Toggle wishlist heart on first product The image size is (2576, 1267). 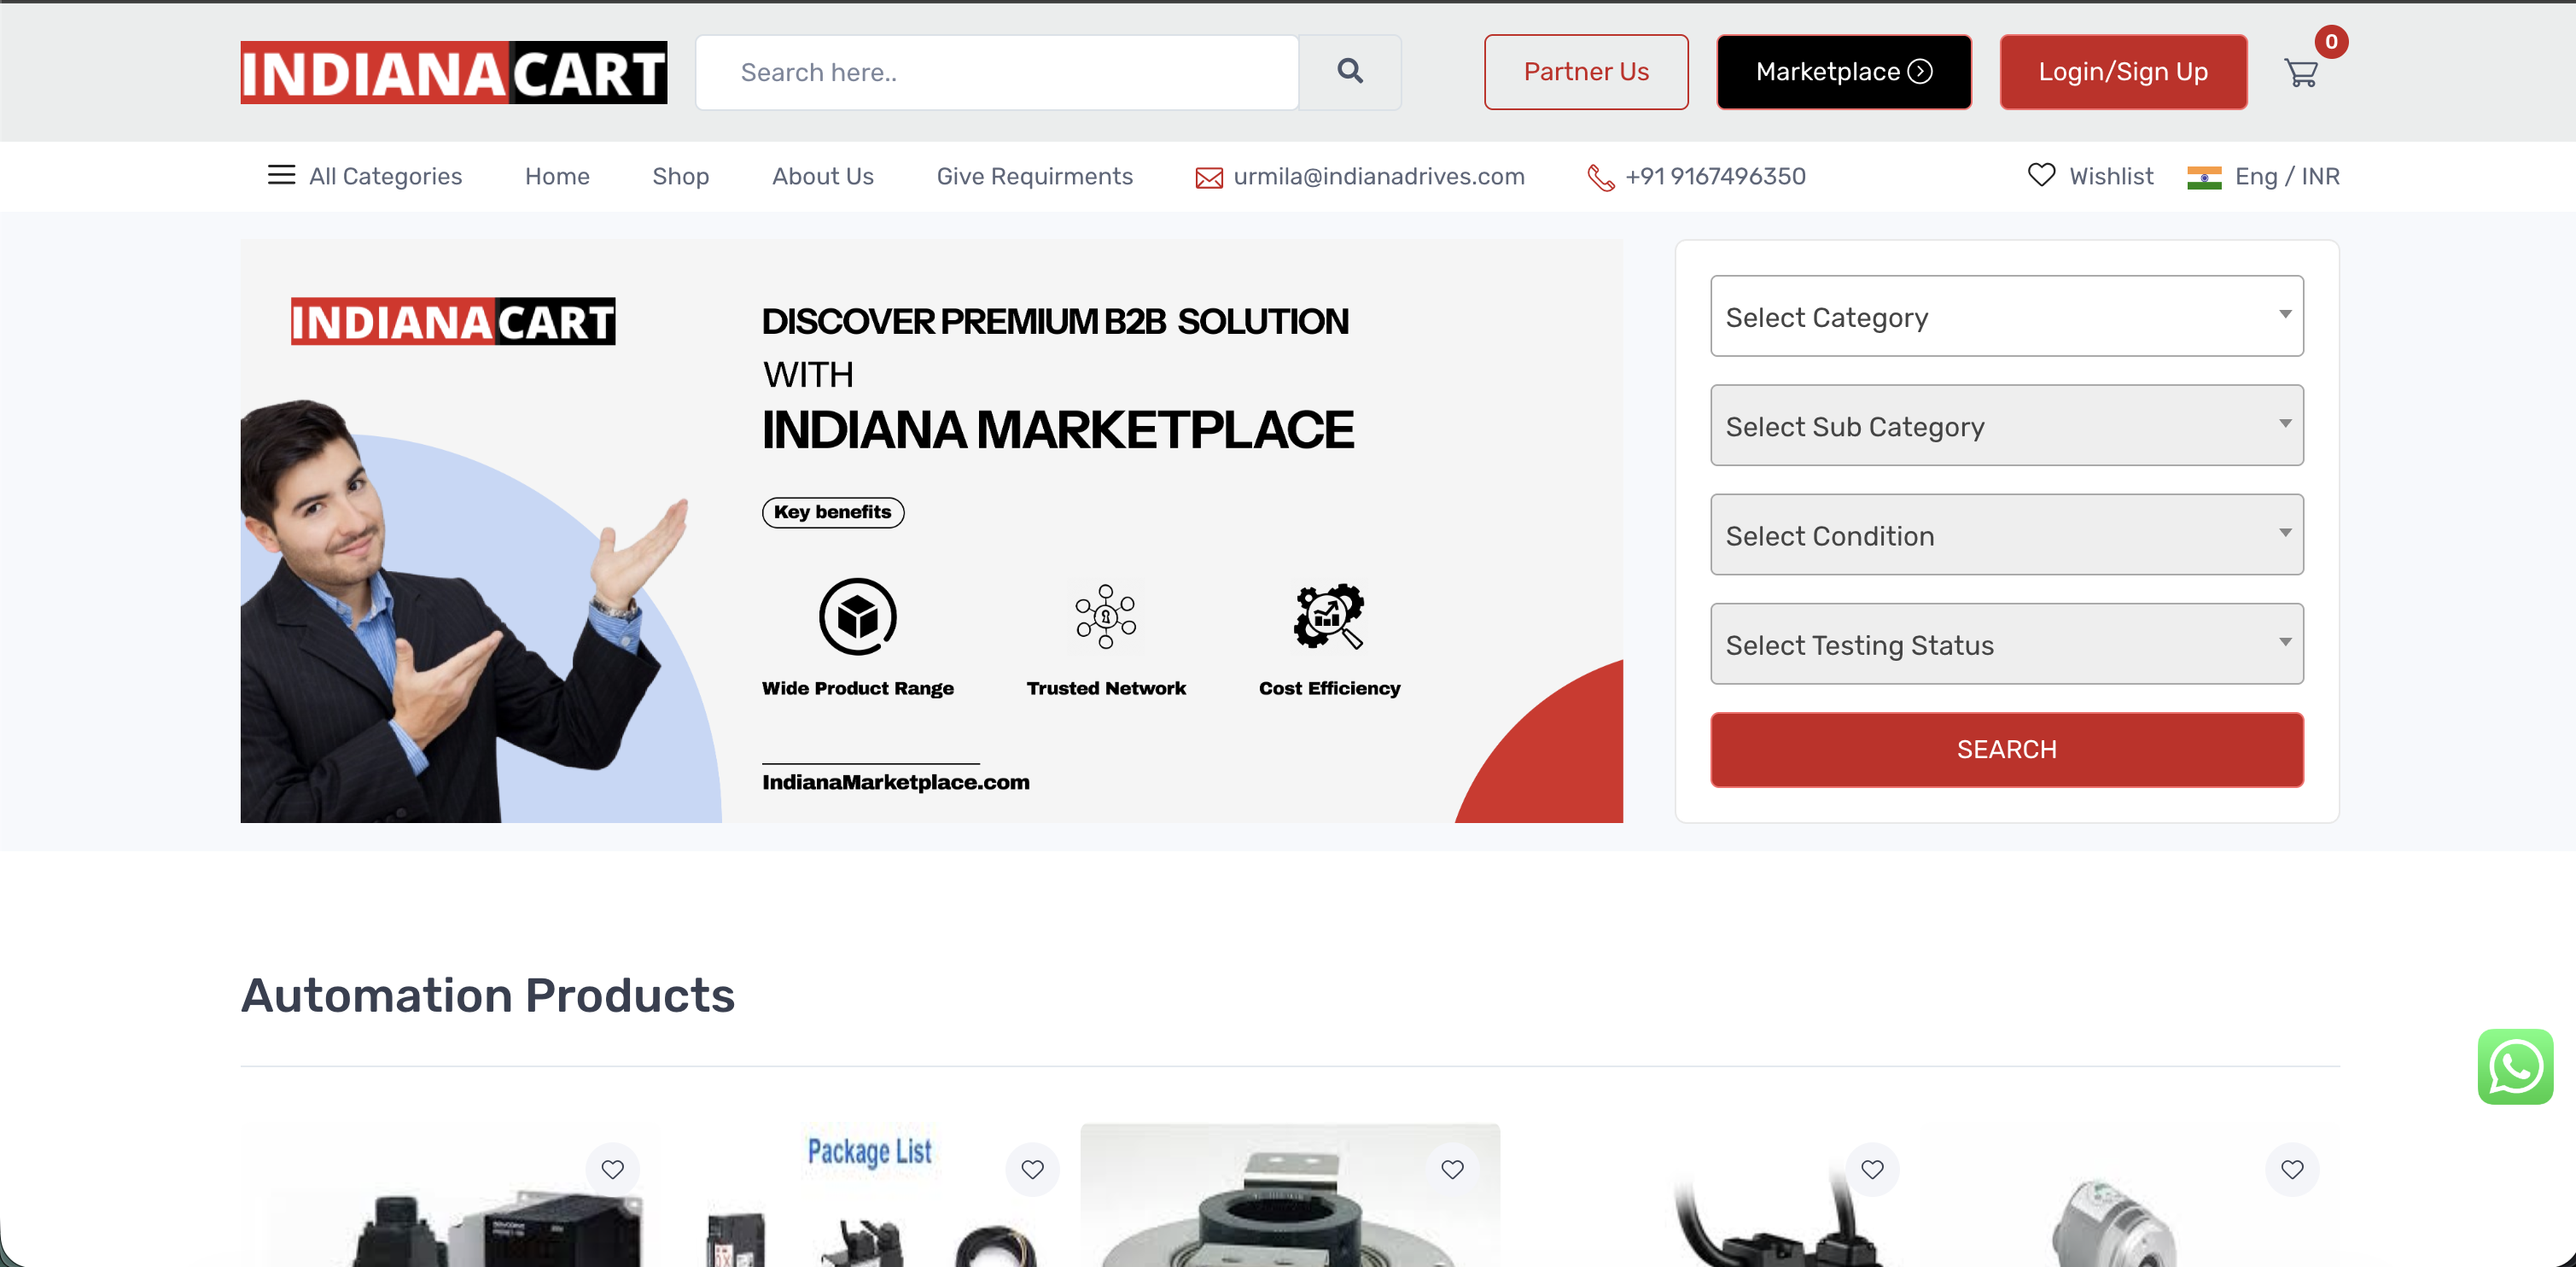[x=612, y=1168]
